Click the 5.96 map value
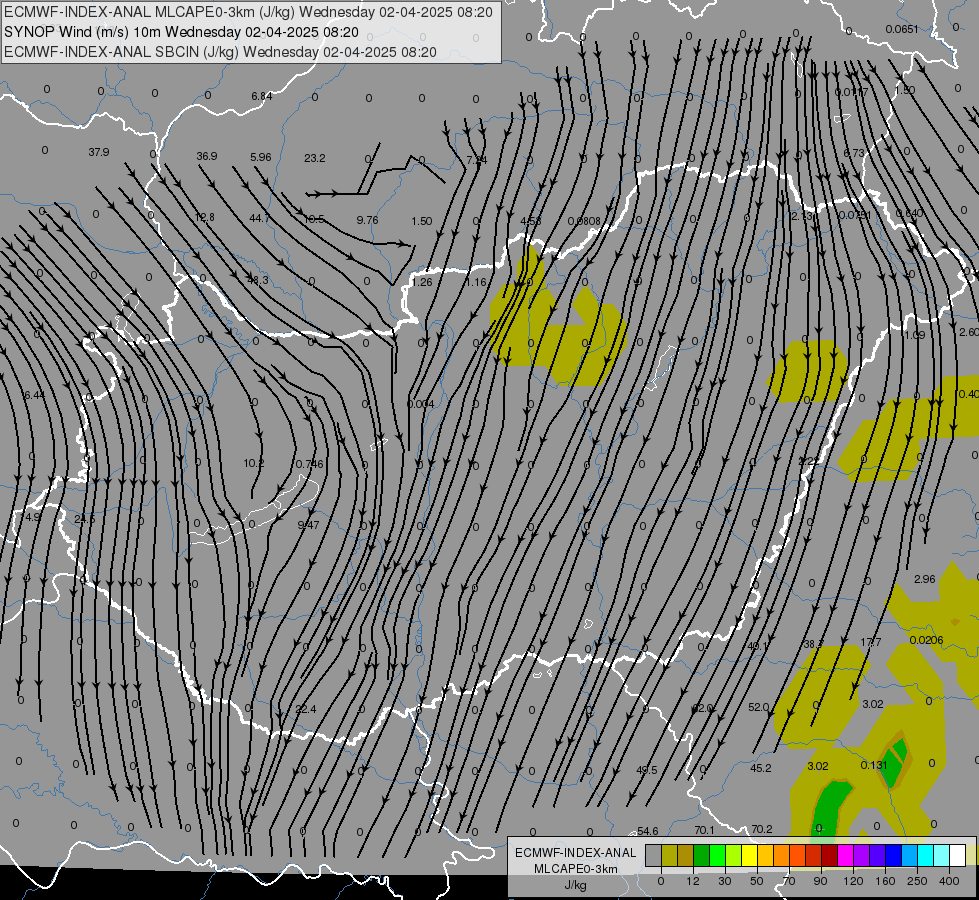 coord(260,157)
